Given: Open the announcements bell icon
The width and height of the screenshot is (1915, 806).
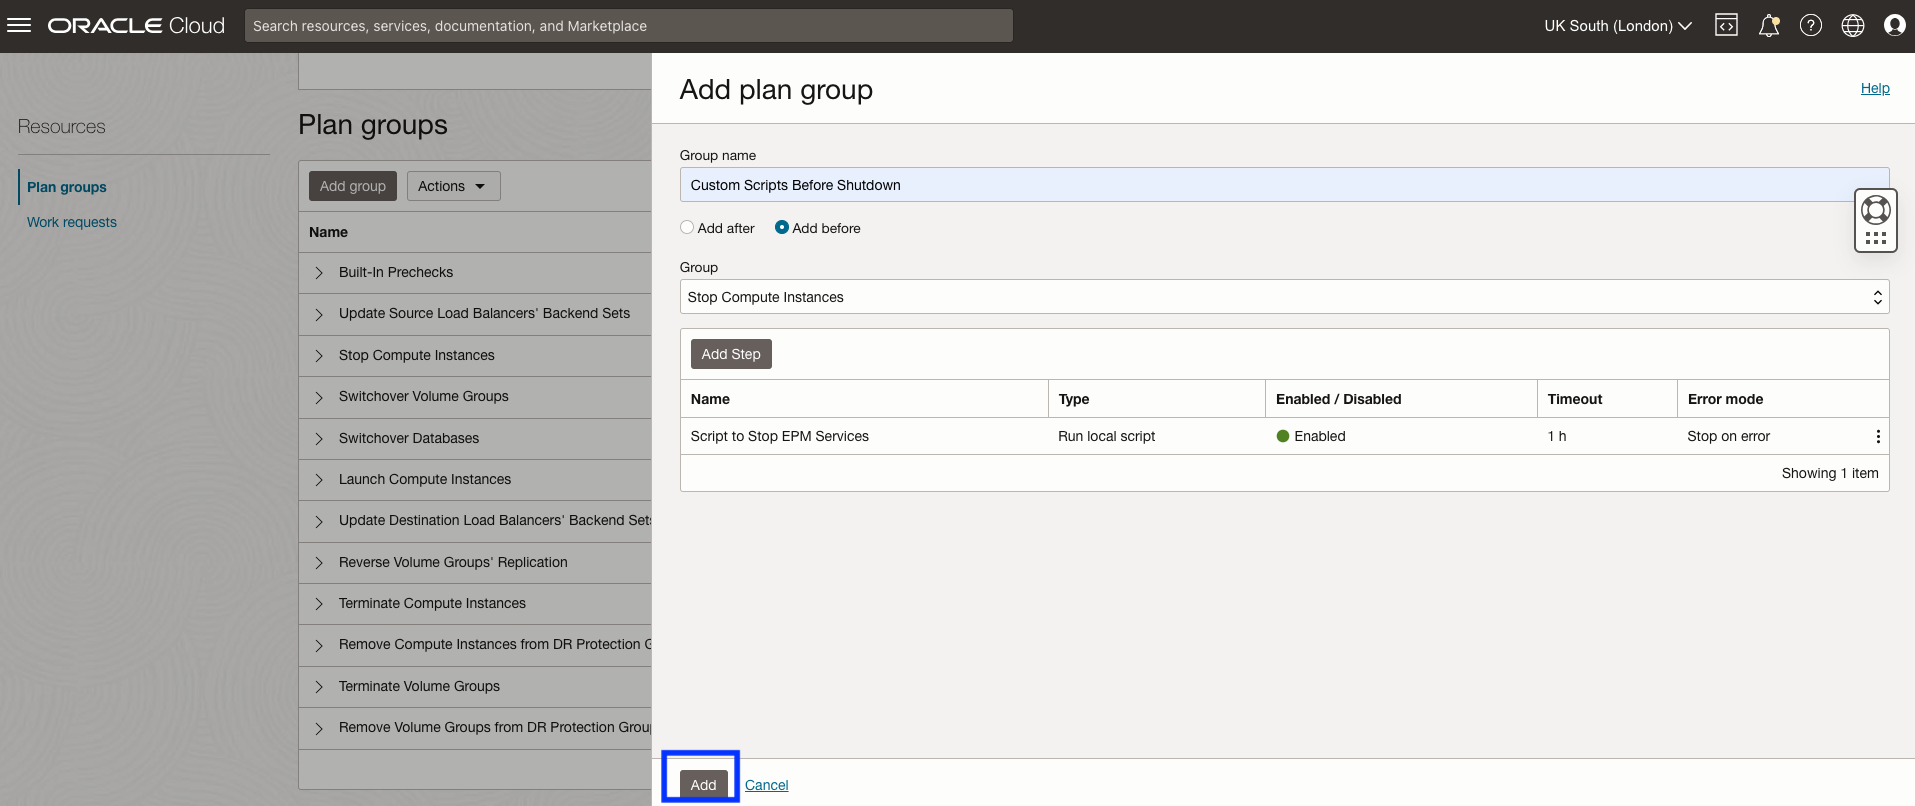Looking at the screenshot, I should 1769,26.
